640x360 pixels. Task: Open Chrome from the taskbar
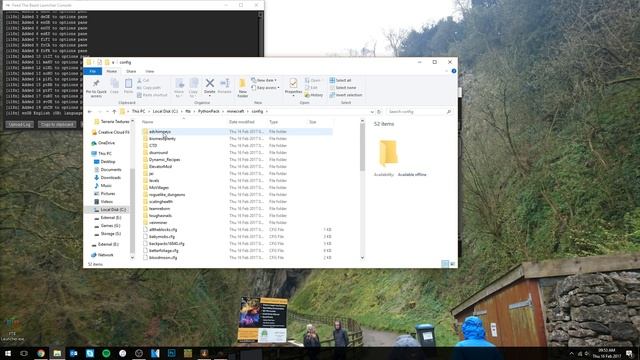coord(41,353)
